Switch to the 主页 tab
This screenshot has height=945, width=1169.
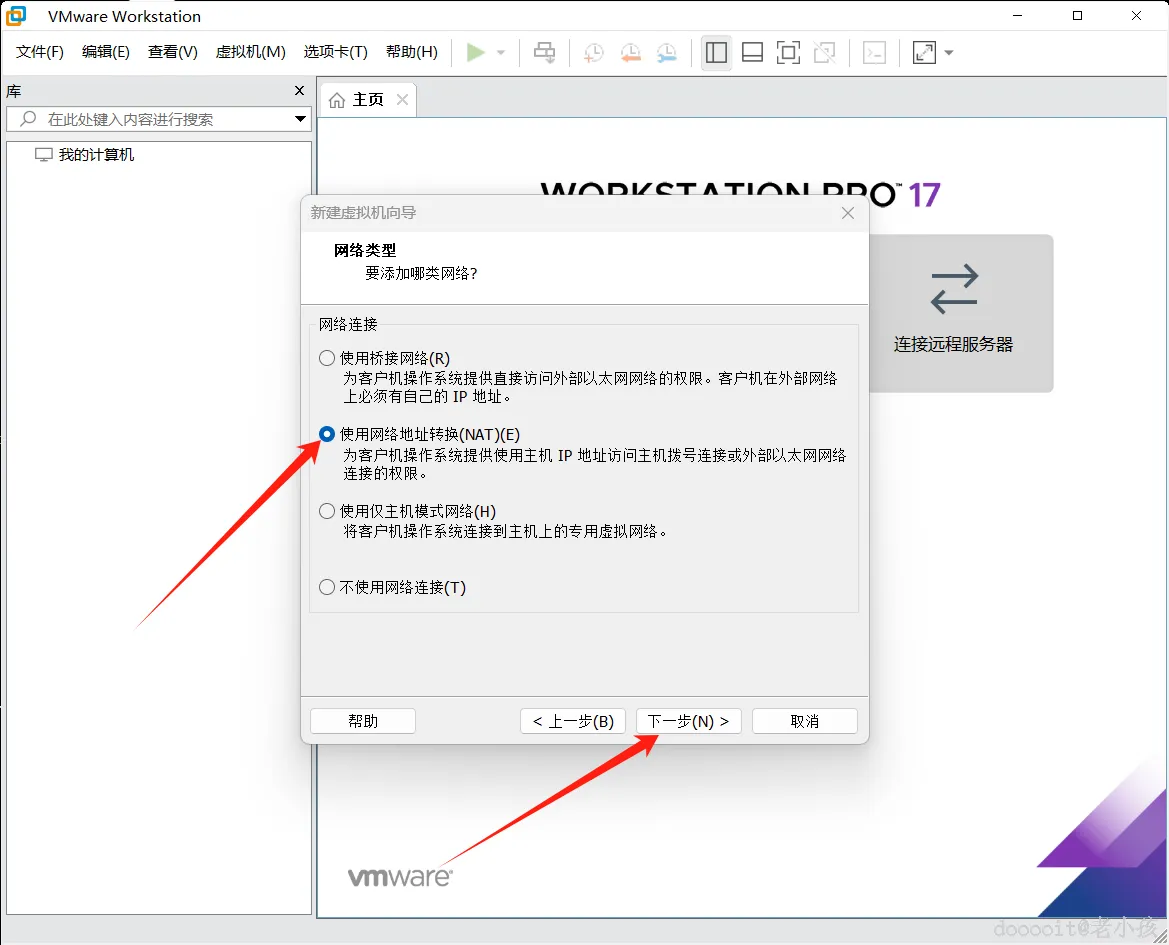click(x=368, y=100)
